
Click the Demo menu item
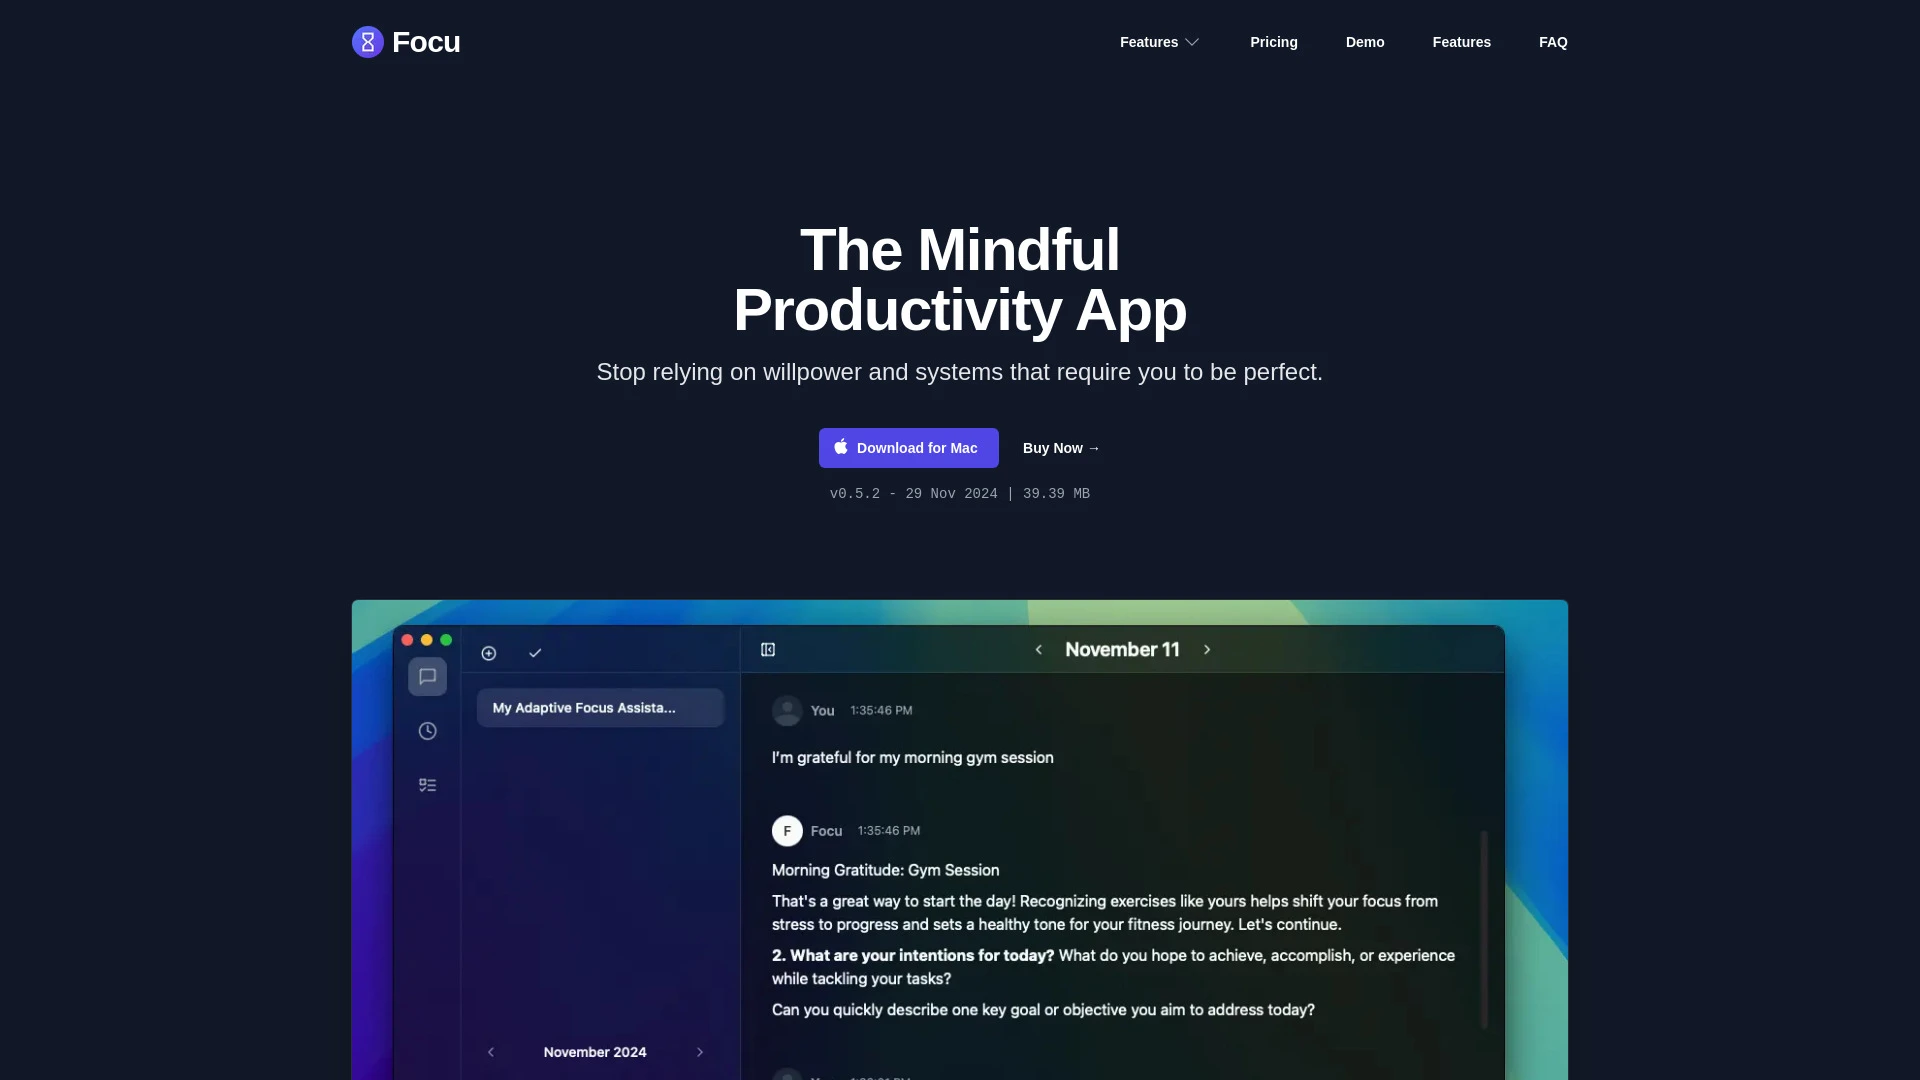click(x=1365, y=42)
